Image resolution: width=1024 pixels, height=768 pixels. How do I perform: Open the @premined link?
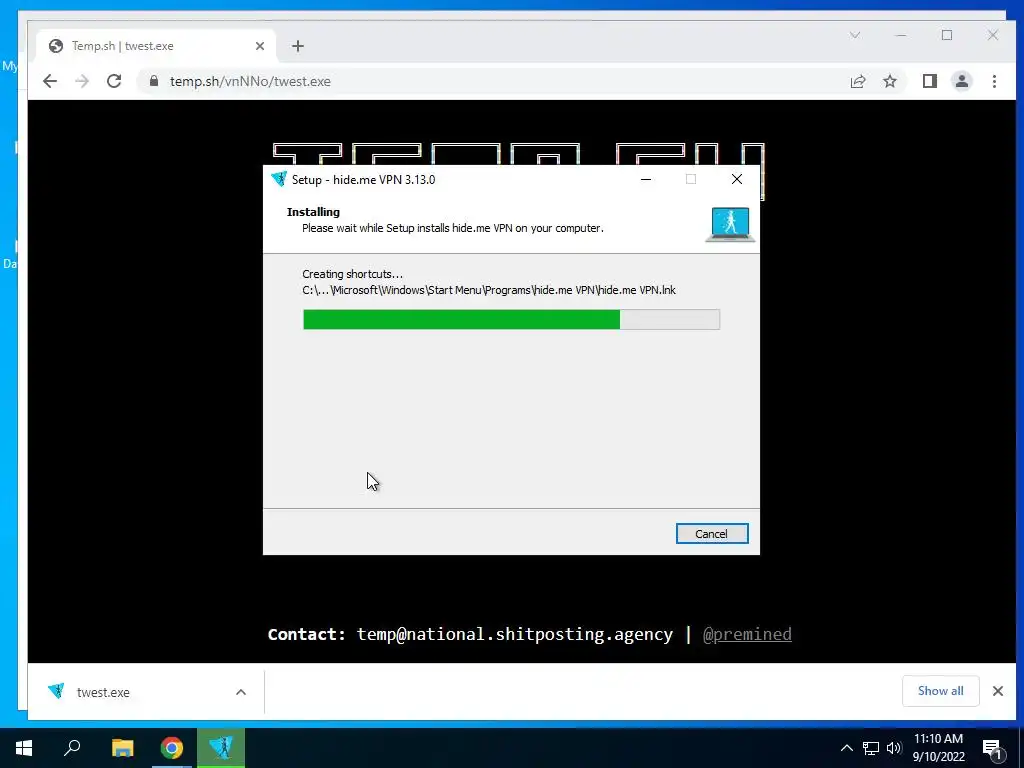747,634
